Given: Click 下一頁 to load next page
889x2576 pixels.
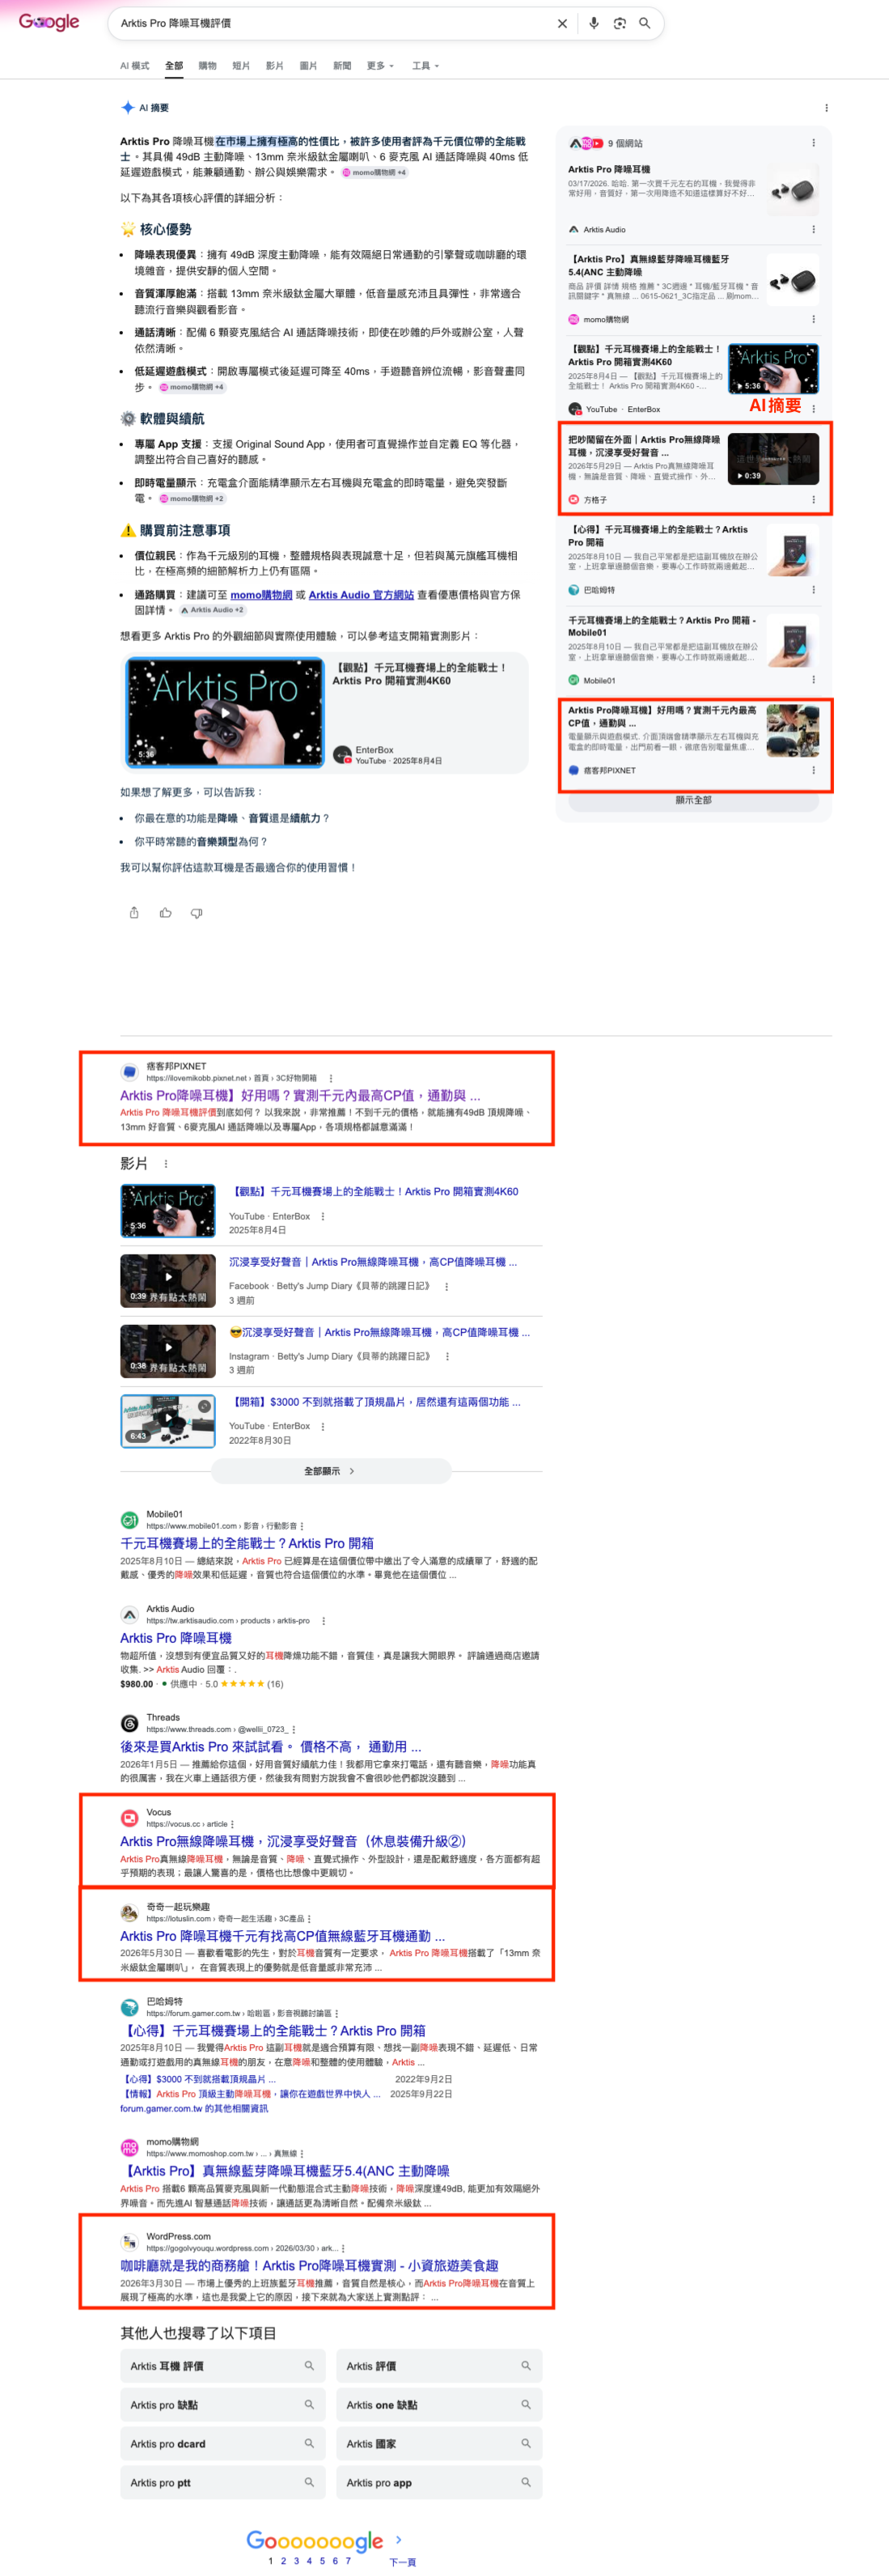Looking at the screenshot, I should tap(402, 2562).
